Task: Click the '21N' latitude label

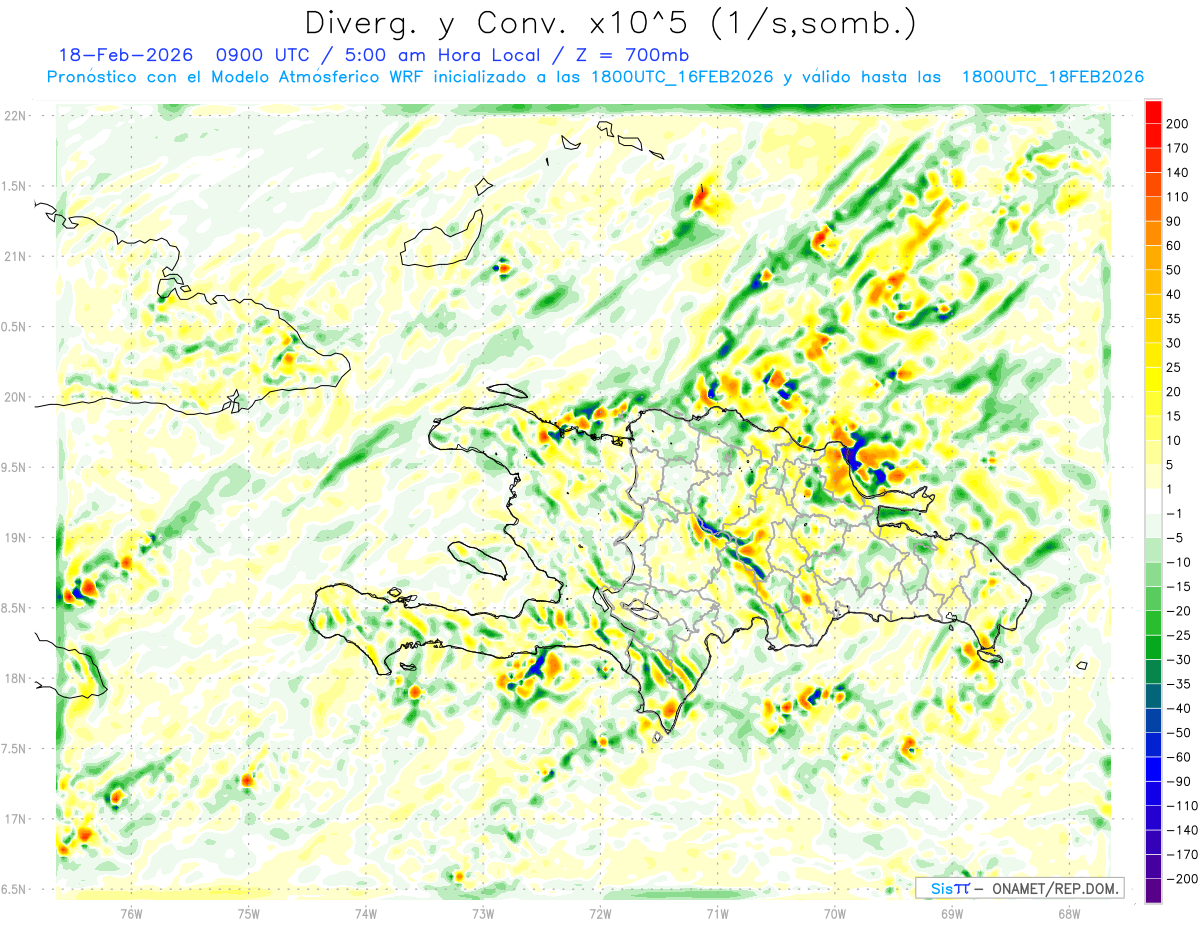Action: pyautogui.click(x=15, y=256)
